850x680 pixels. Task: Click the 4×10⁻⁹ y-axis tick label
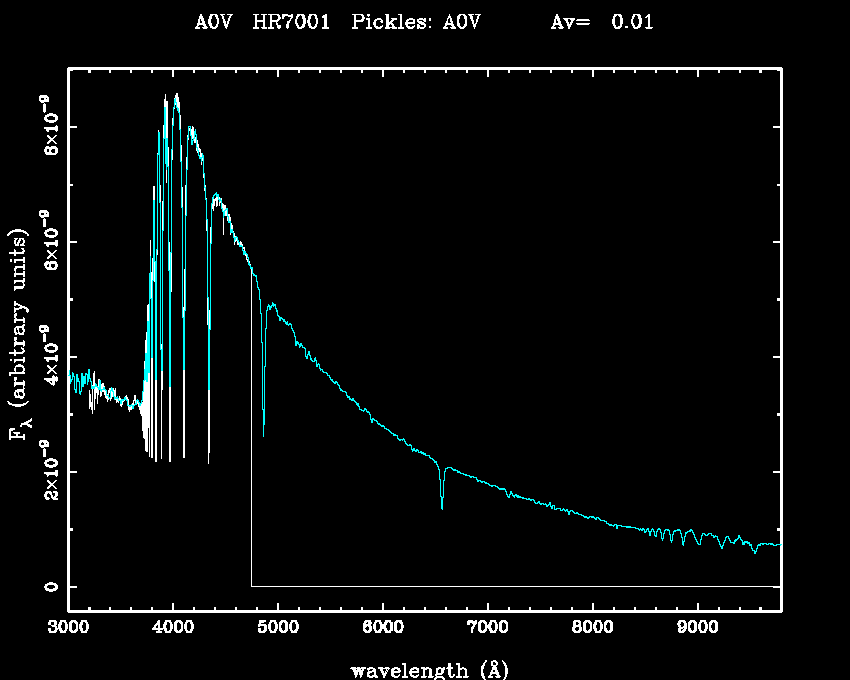pyautogui.click(x=48, y=356)
